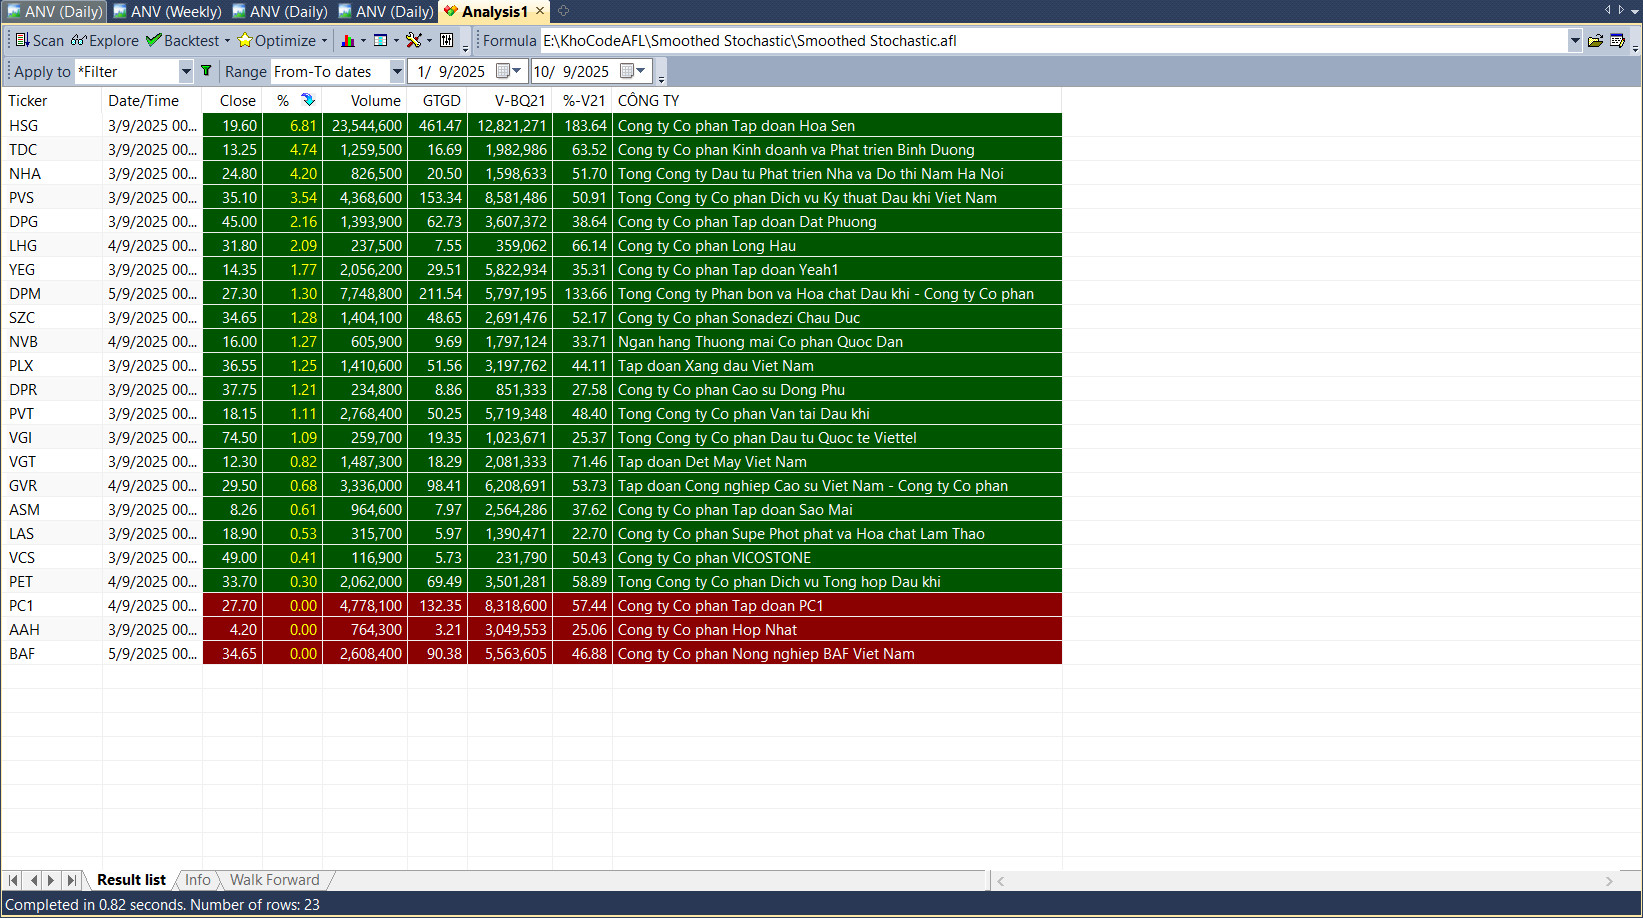Screen dimensions: 1643x918
Task: Click the Parameters sliders icon
Action: [x=447, y=41]
